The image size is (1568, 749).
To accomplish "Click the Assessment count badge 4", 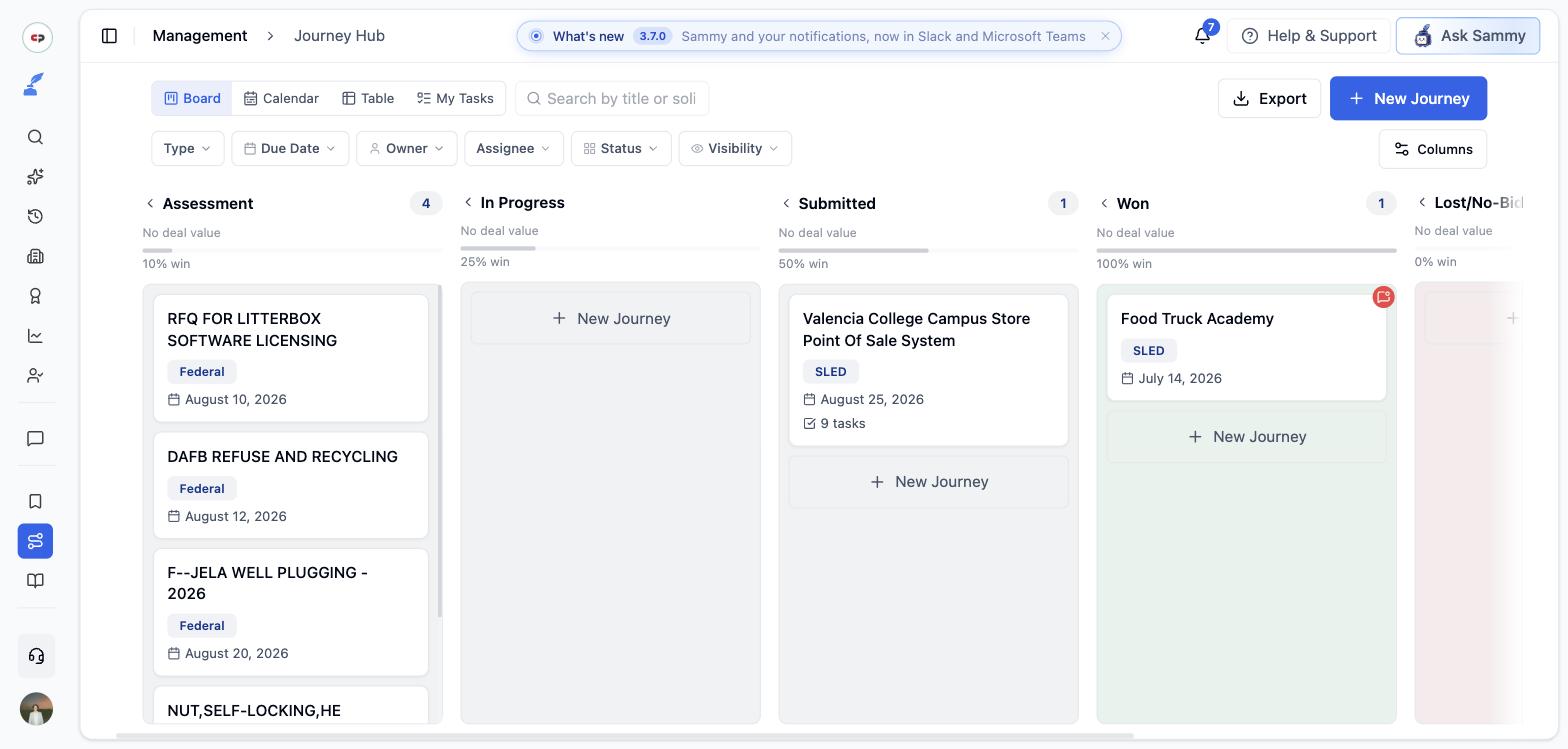I will tap(426, 204).
